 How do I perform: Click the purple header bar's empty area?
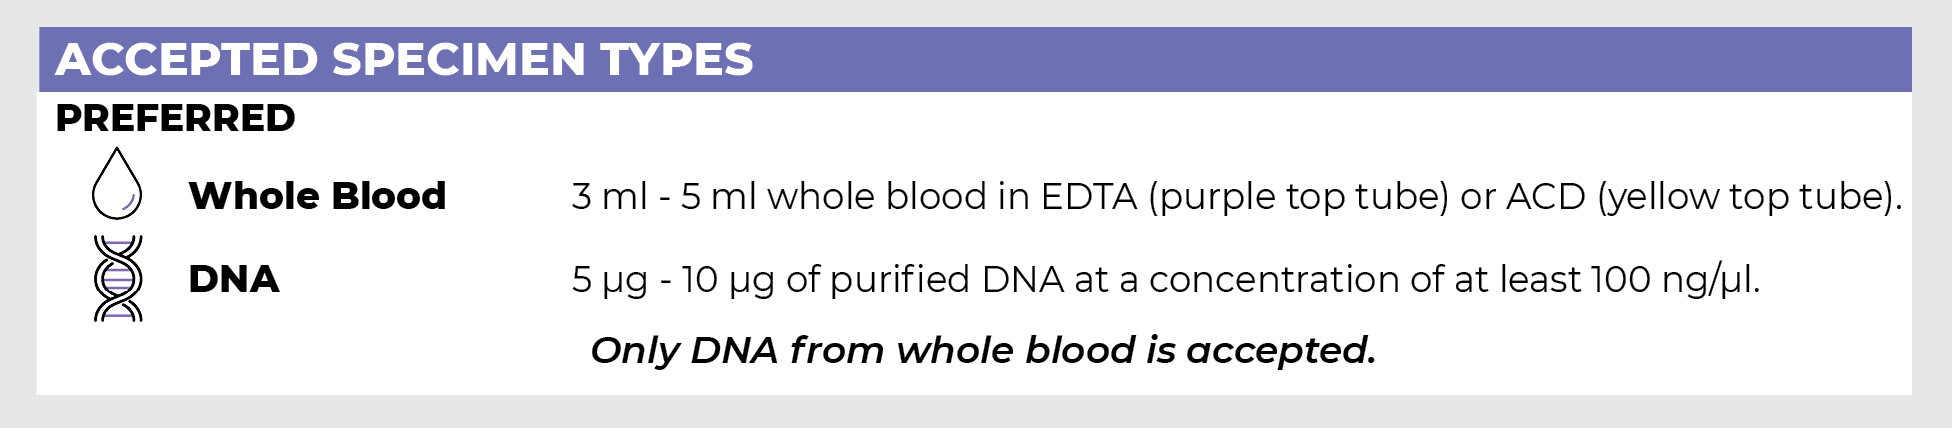(1330, 60)
